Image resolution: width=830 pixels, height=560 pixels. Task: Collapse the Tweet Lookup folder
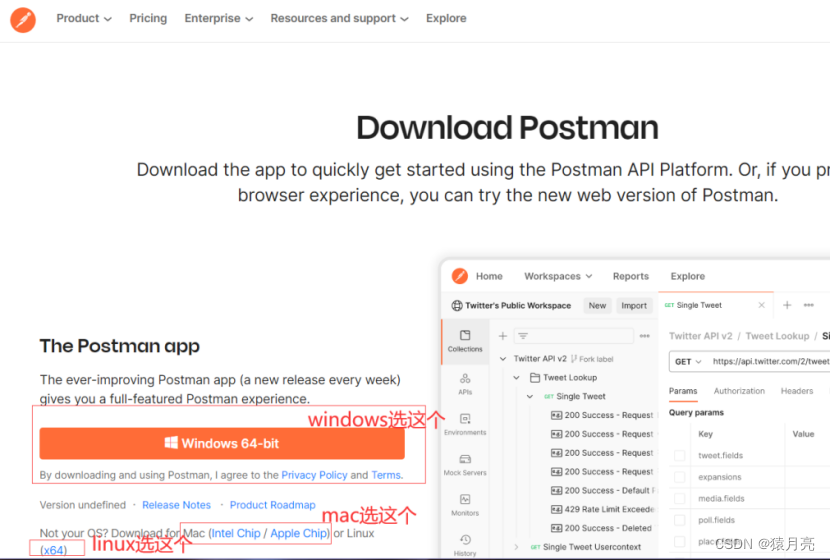click(517, 377)
